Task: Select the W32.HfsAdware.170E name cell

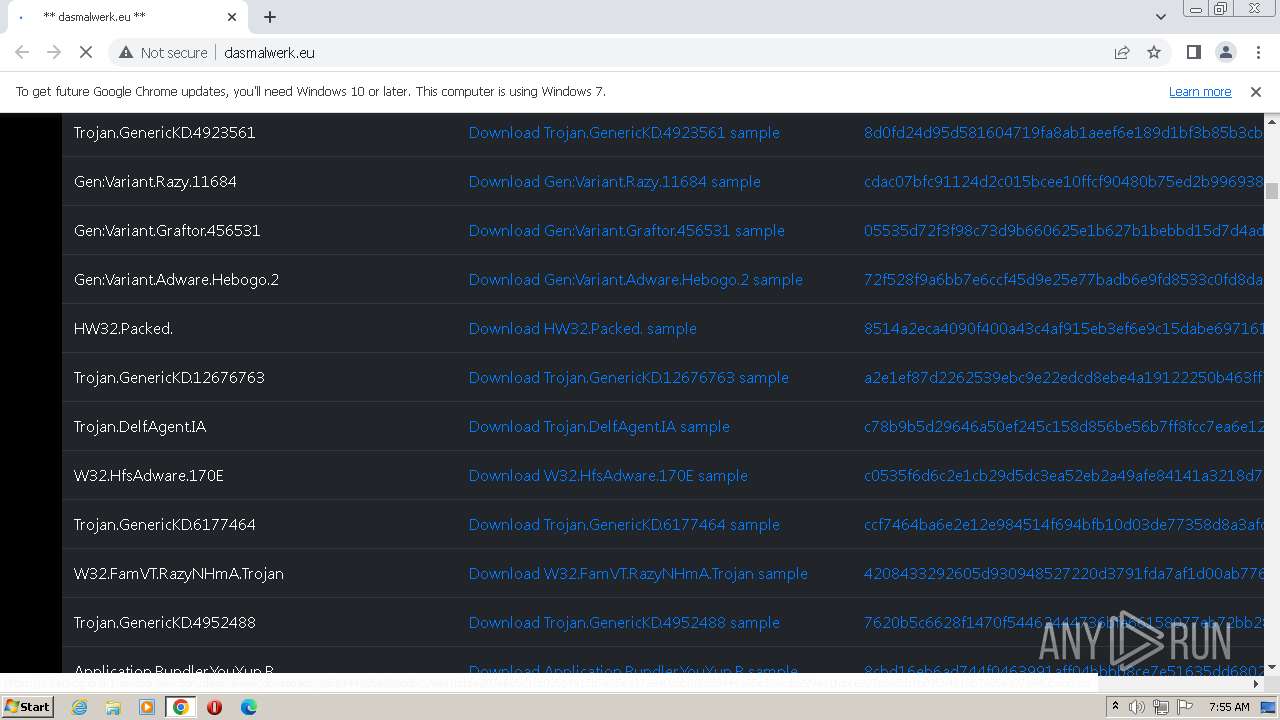Action: (x=148, y=475)
